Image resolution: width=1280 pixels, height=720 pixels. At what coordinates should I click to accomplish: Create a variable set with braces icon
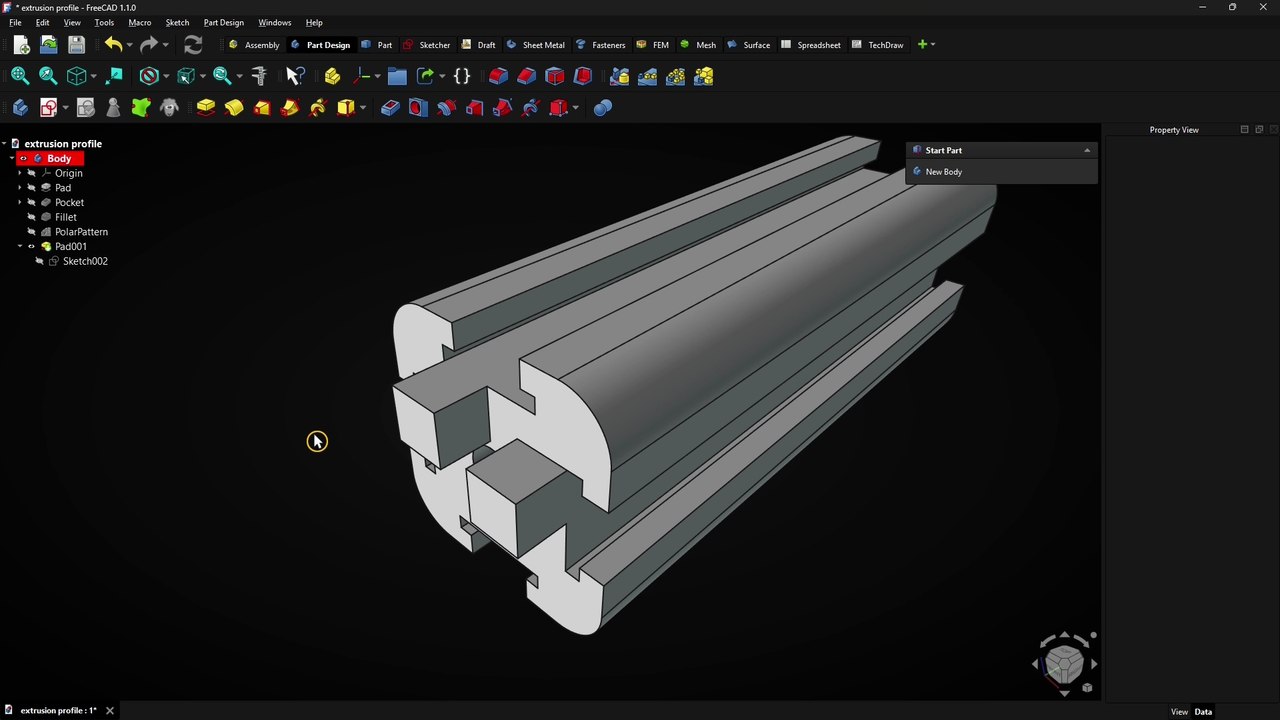pyautogui.click(x=462, y=76)
